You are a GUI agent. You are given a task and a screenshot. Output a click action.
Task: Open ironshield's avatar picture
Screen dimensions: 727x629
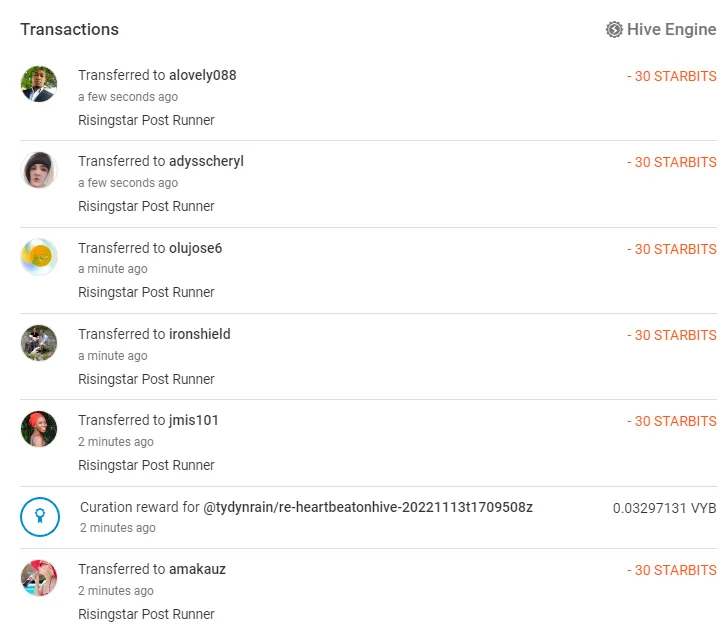coord(39,343)
